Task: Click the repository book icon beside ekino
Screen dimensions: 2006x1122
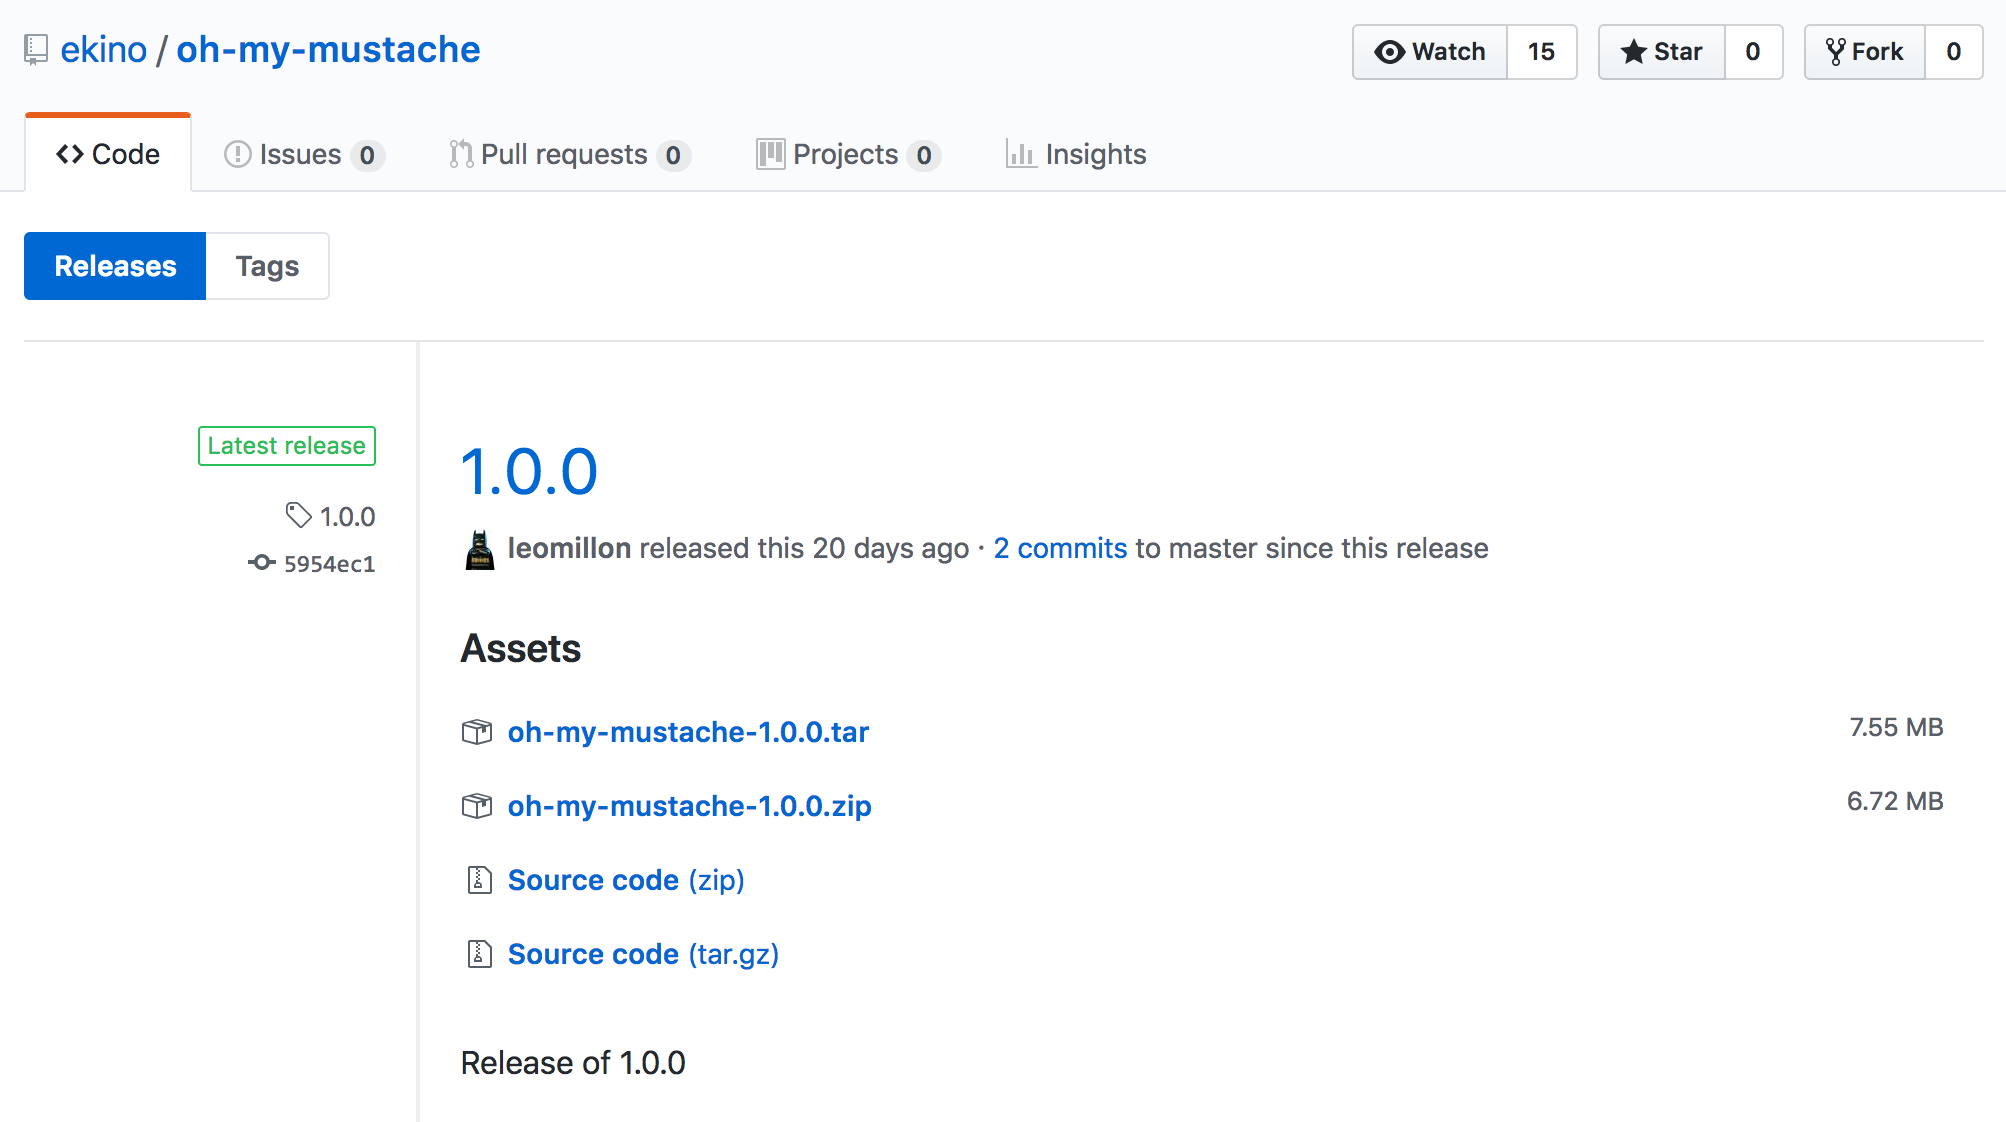Action: tap(36, 50)
